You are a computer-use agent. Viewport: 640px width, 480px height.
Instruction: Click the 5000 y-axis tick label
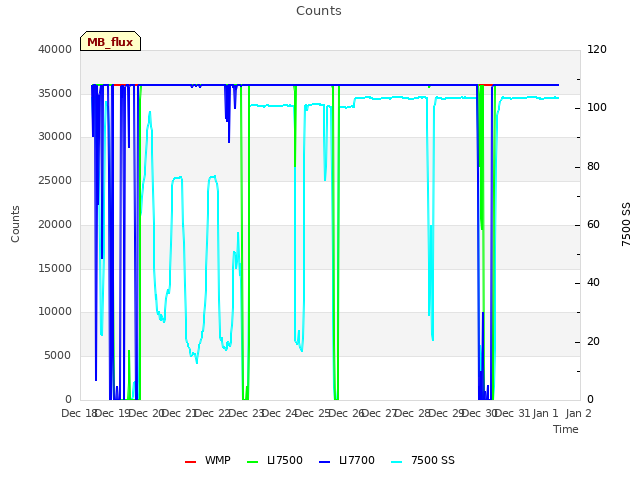coord(58,356)
